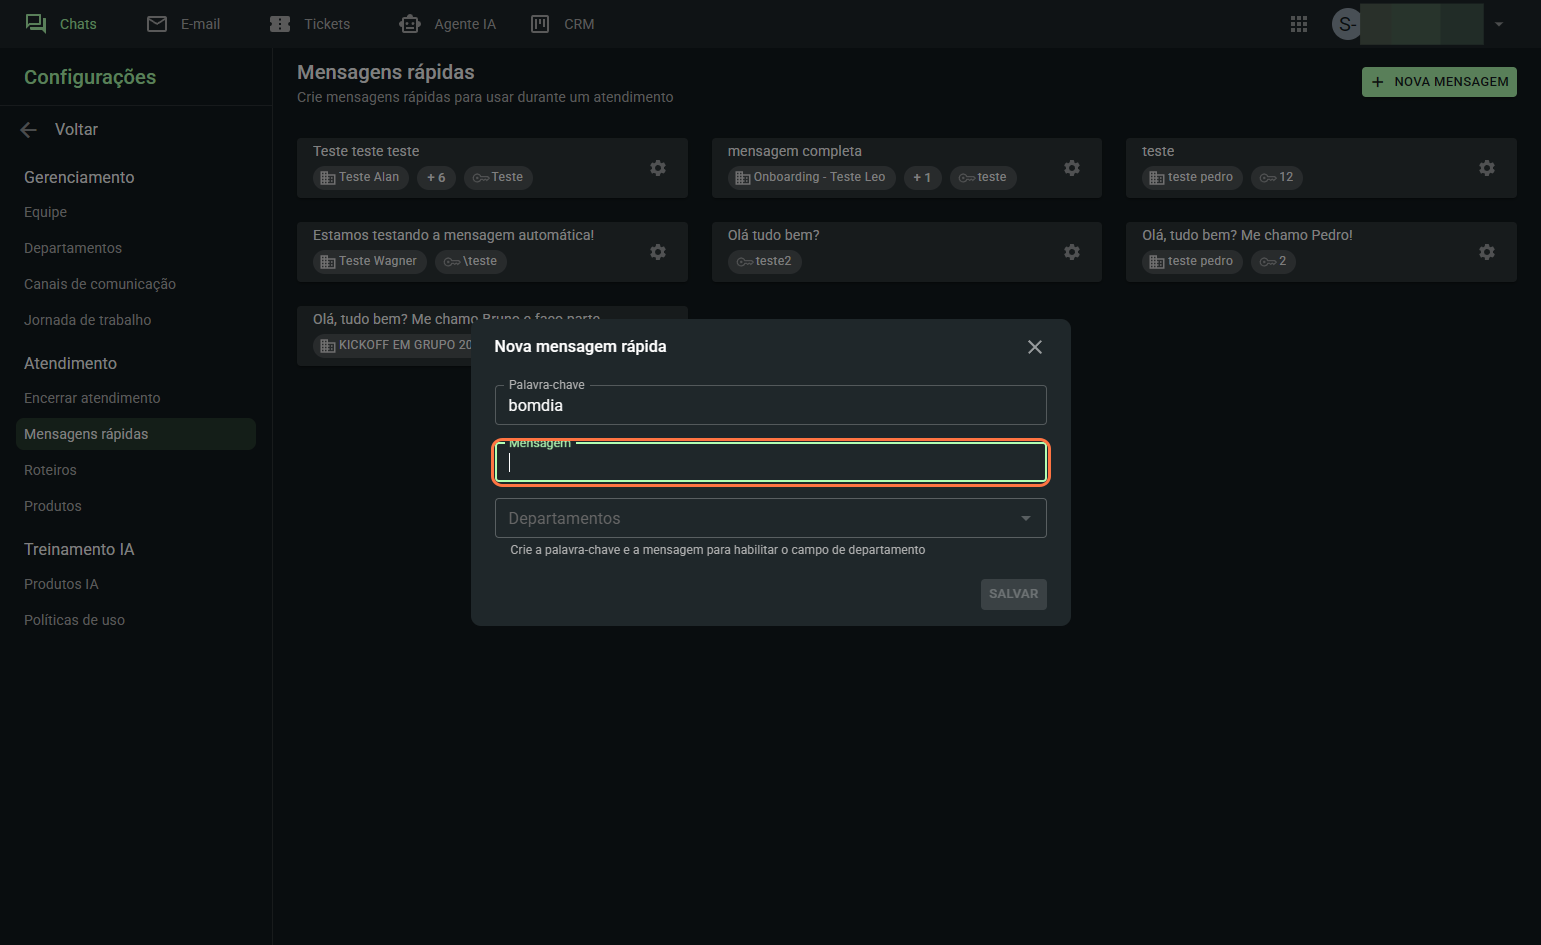
Task: Close the Nova mensagem rápida dialog
Action: click(1035, 347)
